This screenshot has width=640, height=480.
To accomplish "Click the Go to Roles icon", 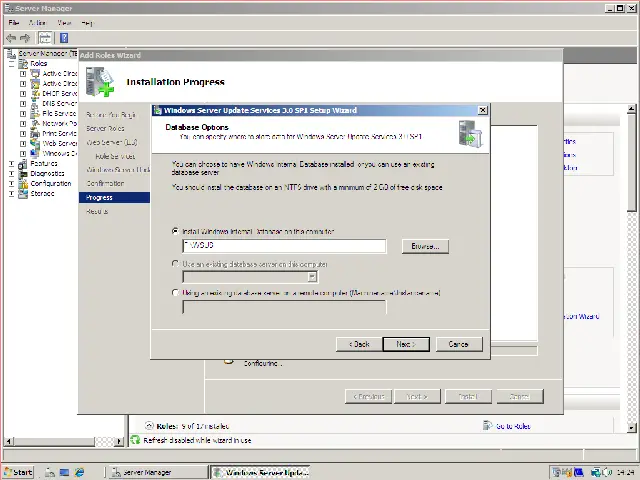I will click(487, 426).
